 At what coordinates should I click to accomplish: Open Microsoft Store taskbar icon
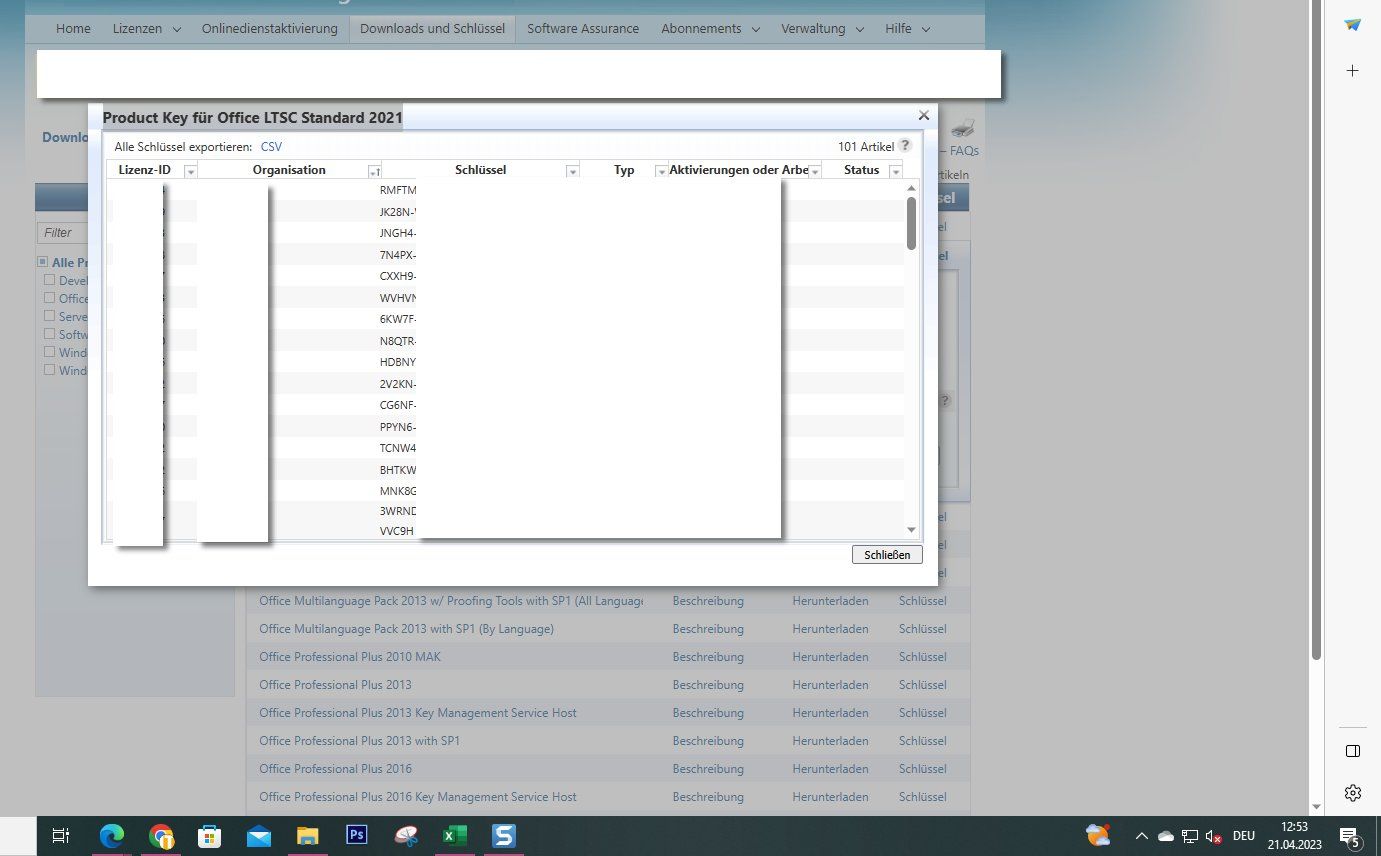tap(209, 836)
